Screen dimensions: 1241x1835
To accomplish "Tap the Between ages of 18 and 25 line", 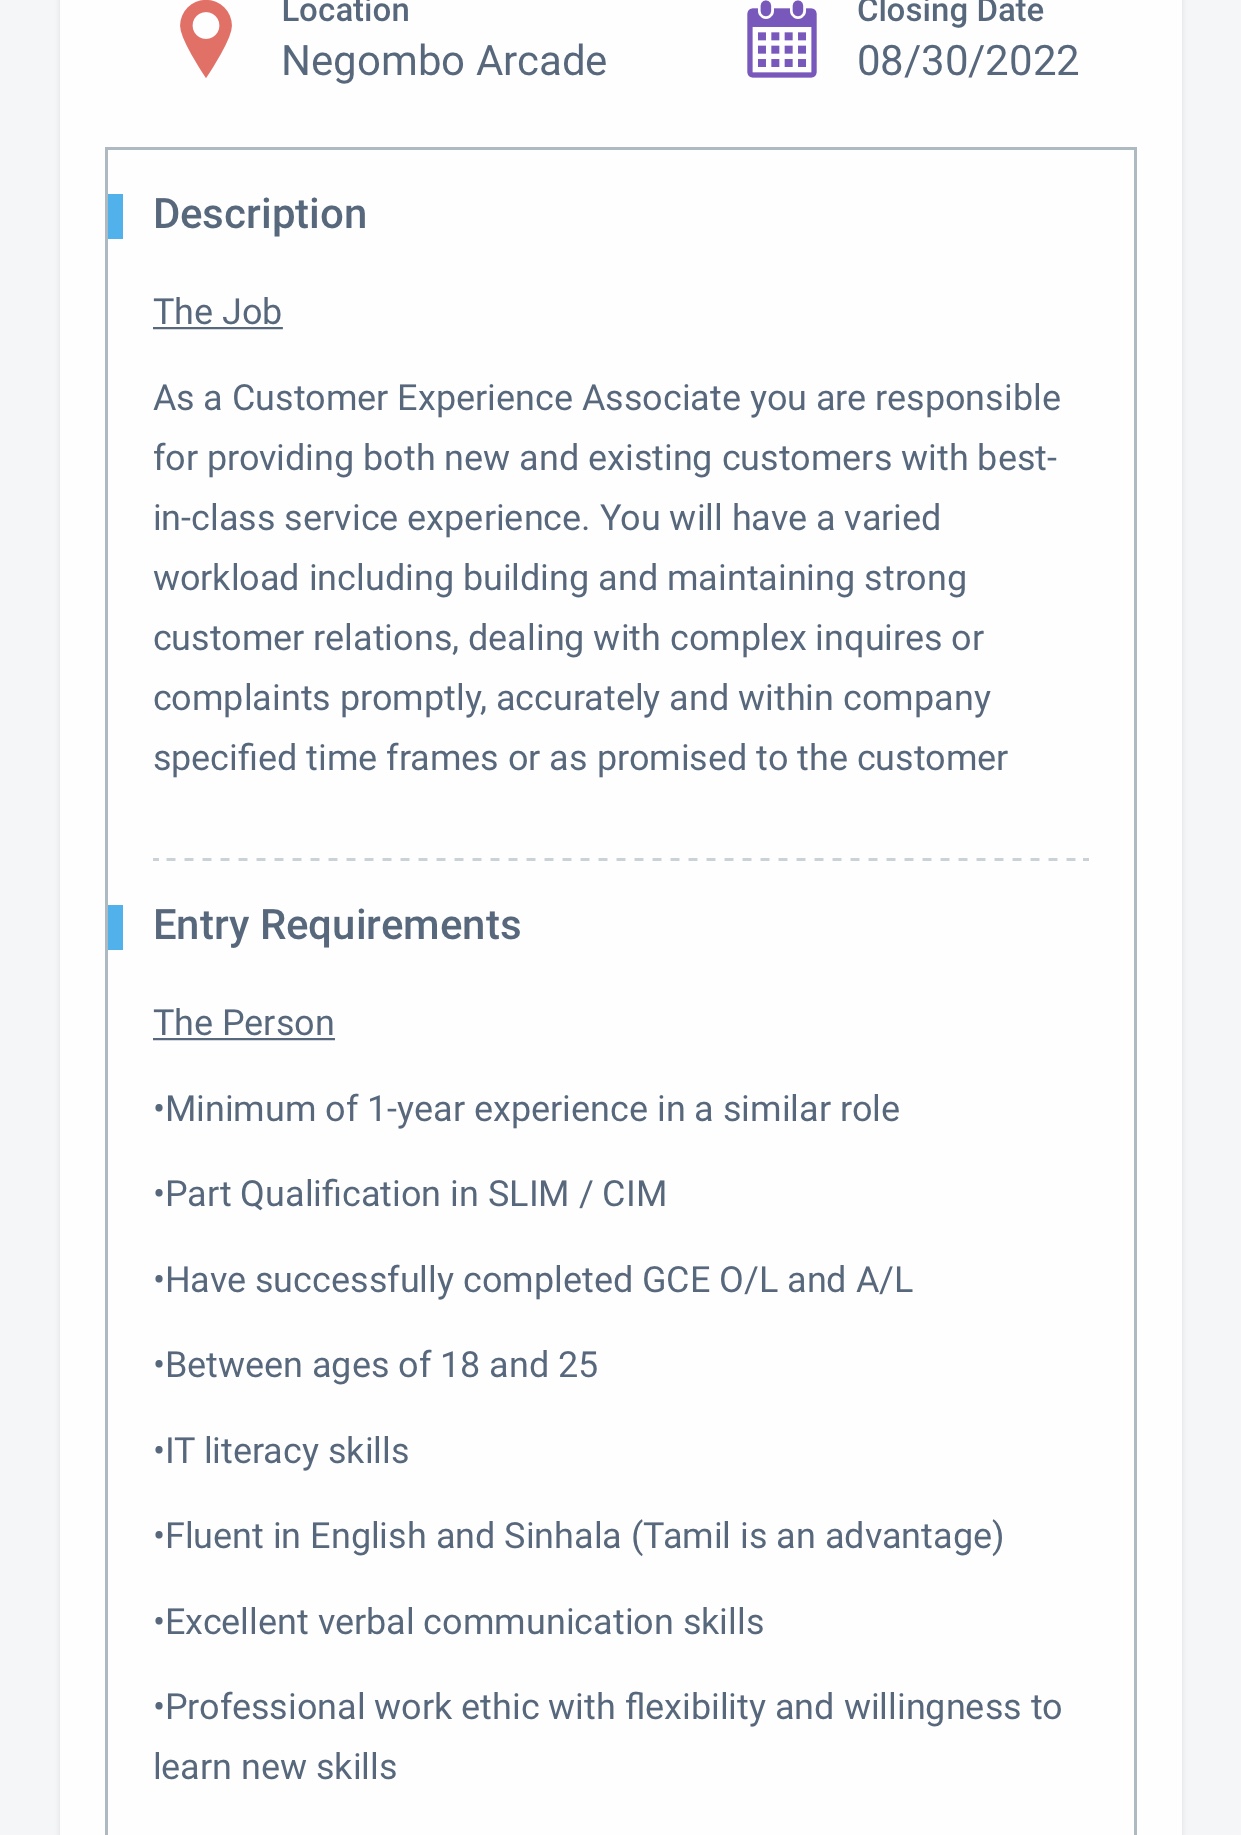I will (376, 1365).
